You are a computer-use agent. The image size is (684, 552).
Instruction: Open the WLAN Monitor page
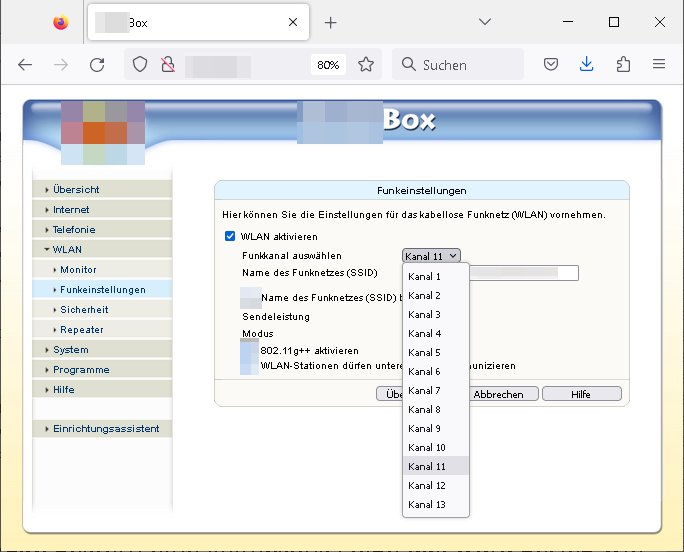pyautogui.click(x=102, y=270)
